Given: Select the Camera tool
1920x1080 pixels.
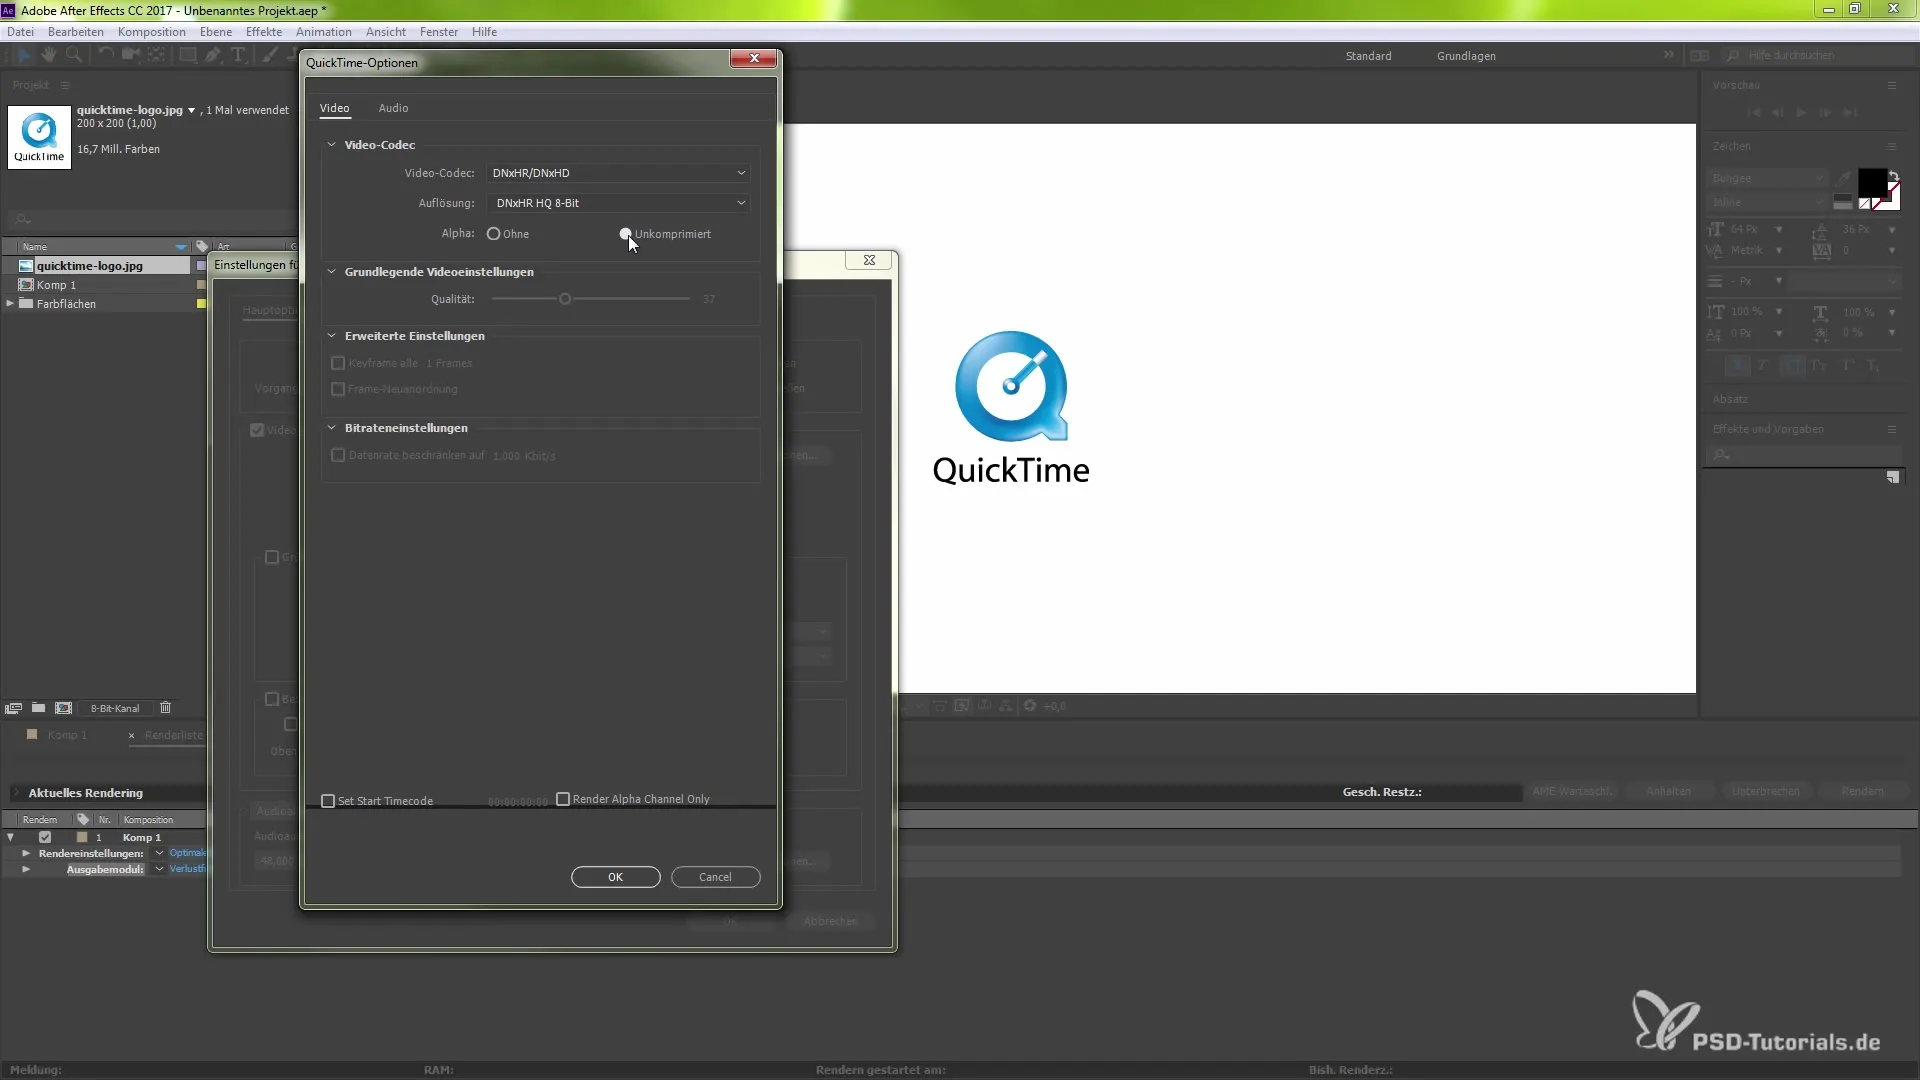Looking at the screenshot, I should pos(130,55).
